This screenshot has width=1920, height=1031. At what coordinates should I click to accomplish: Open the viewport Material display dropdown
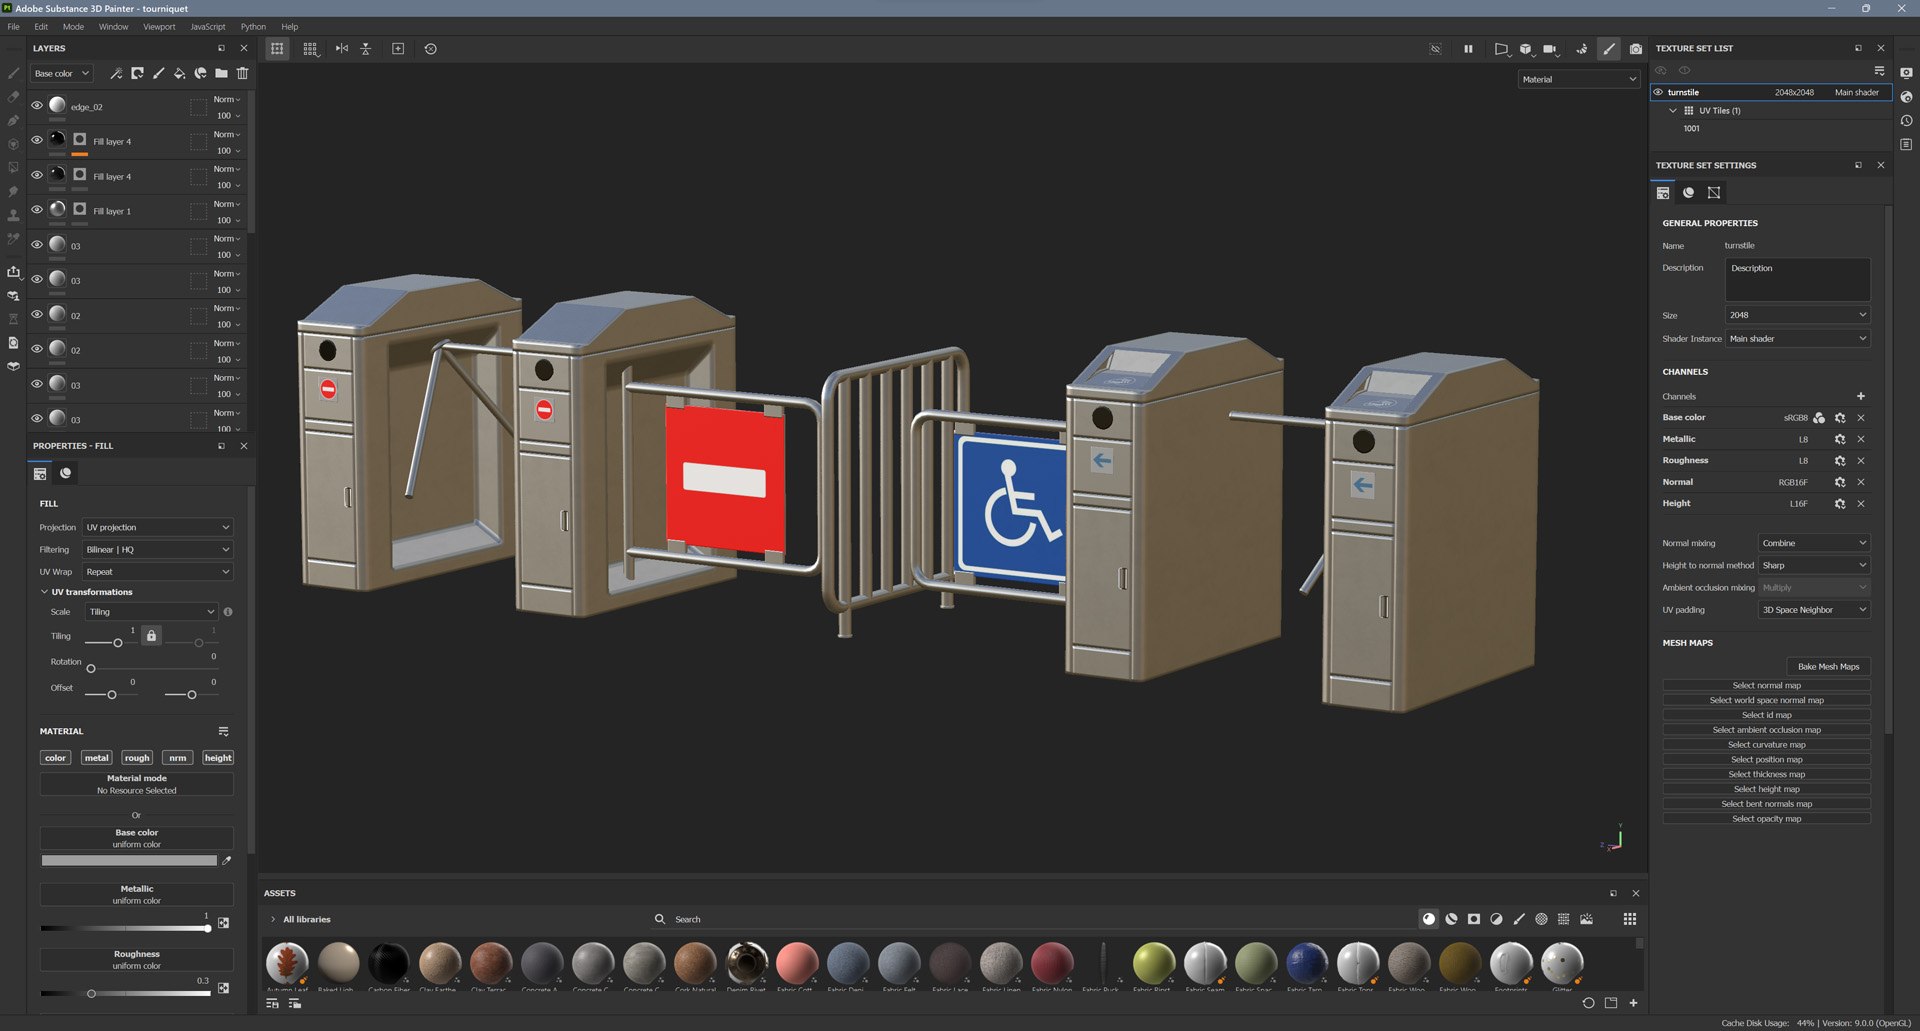[x=1579, y=79]
